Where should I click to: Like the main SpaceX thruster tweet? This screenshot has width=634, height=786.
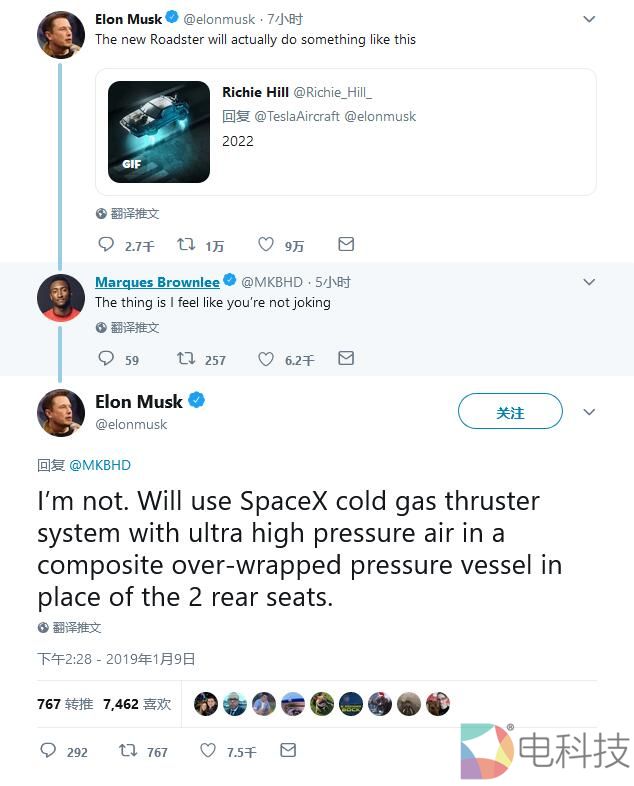pos(208,750)
